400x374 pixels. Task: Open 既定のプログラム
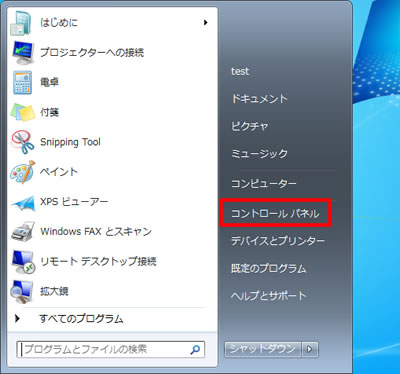pyautogui.click(x=268, y=268)
